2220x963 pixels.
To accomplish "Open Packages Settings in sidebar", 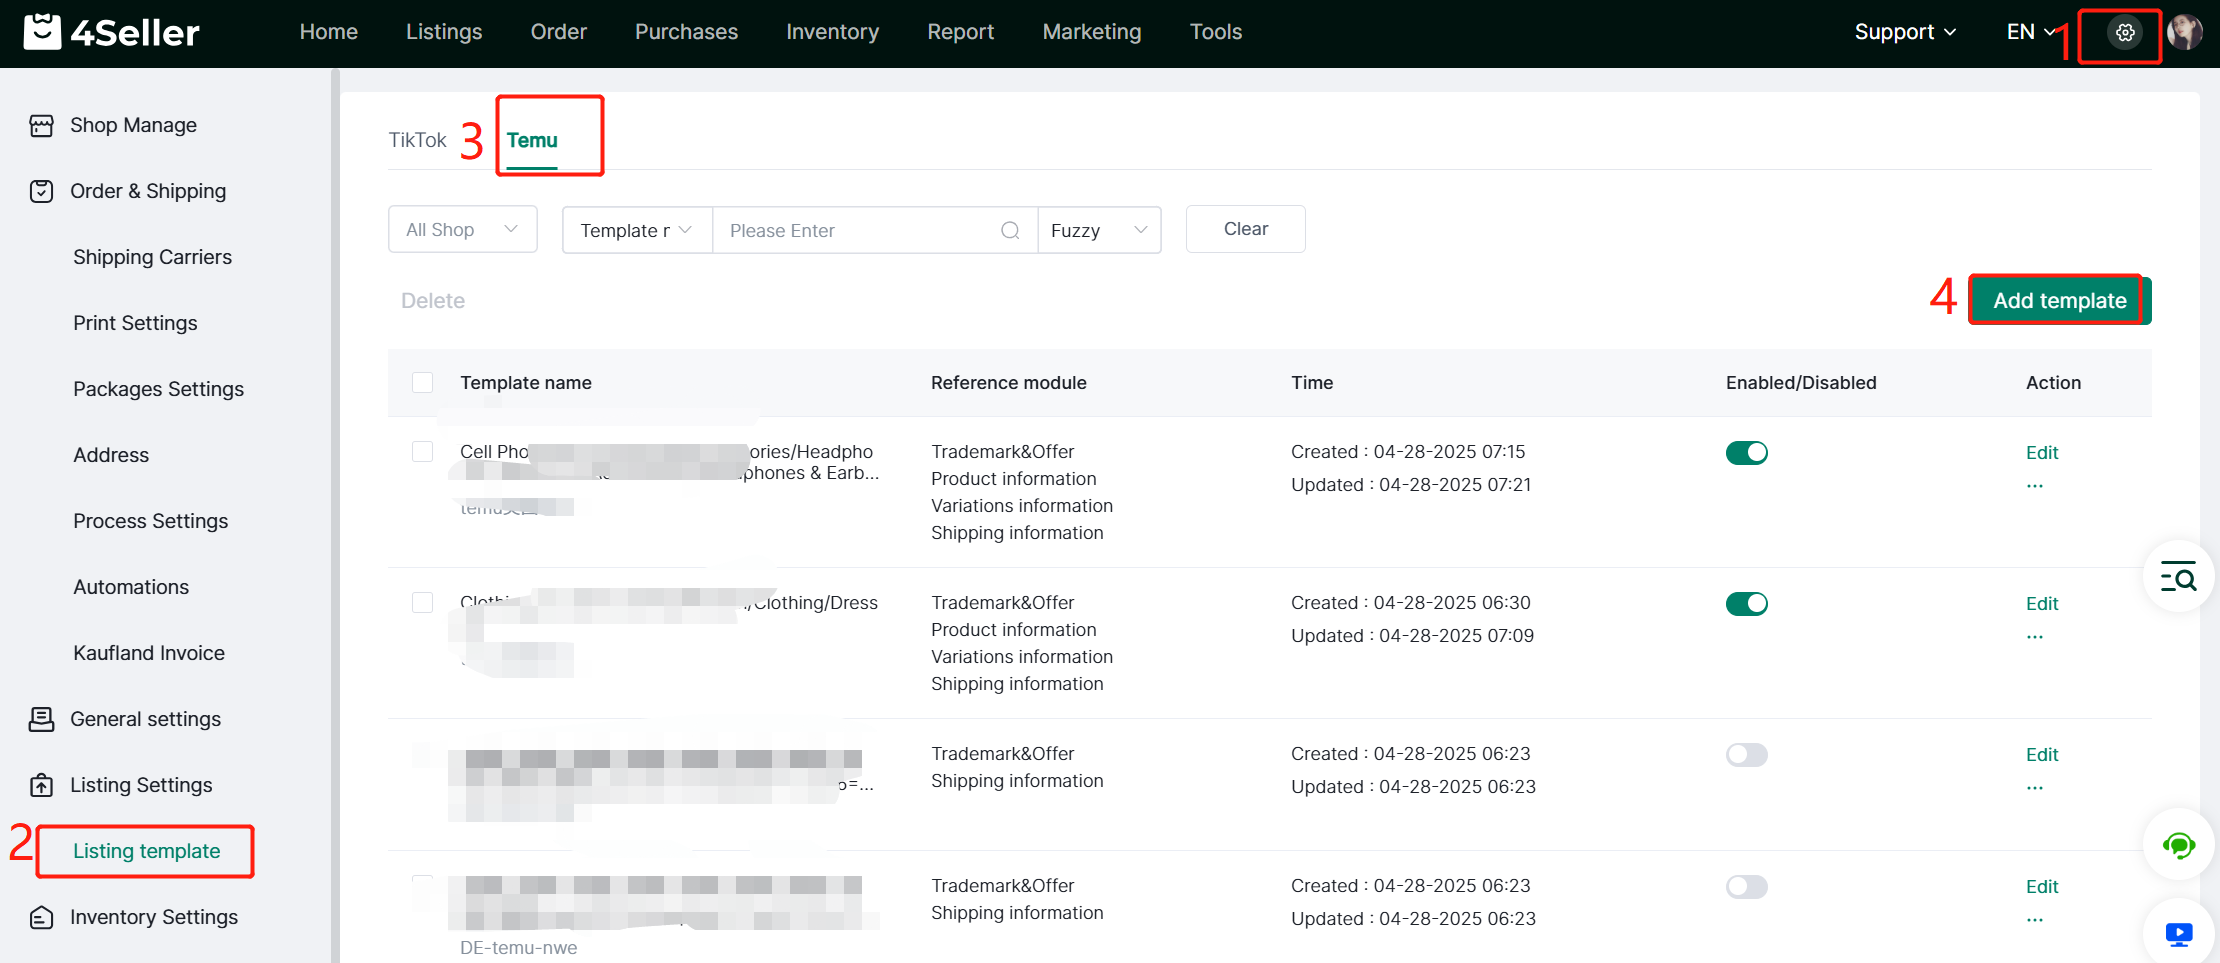I will point(158,389).
